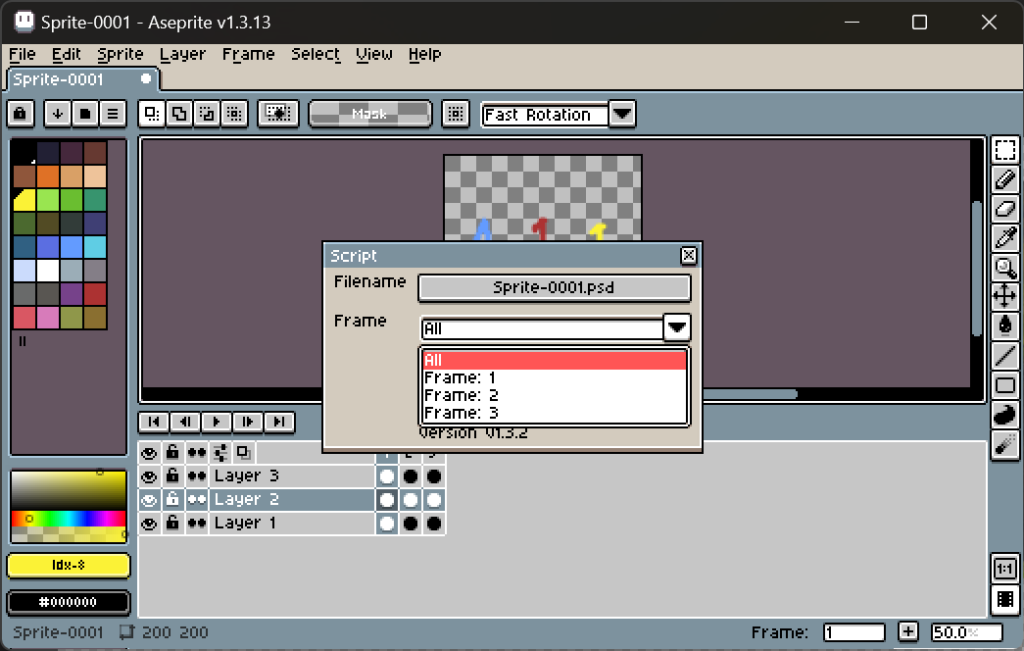Open the Edit menu
This screenshot has width=1024, height=651.
point(67,54)
